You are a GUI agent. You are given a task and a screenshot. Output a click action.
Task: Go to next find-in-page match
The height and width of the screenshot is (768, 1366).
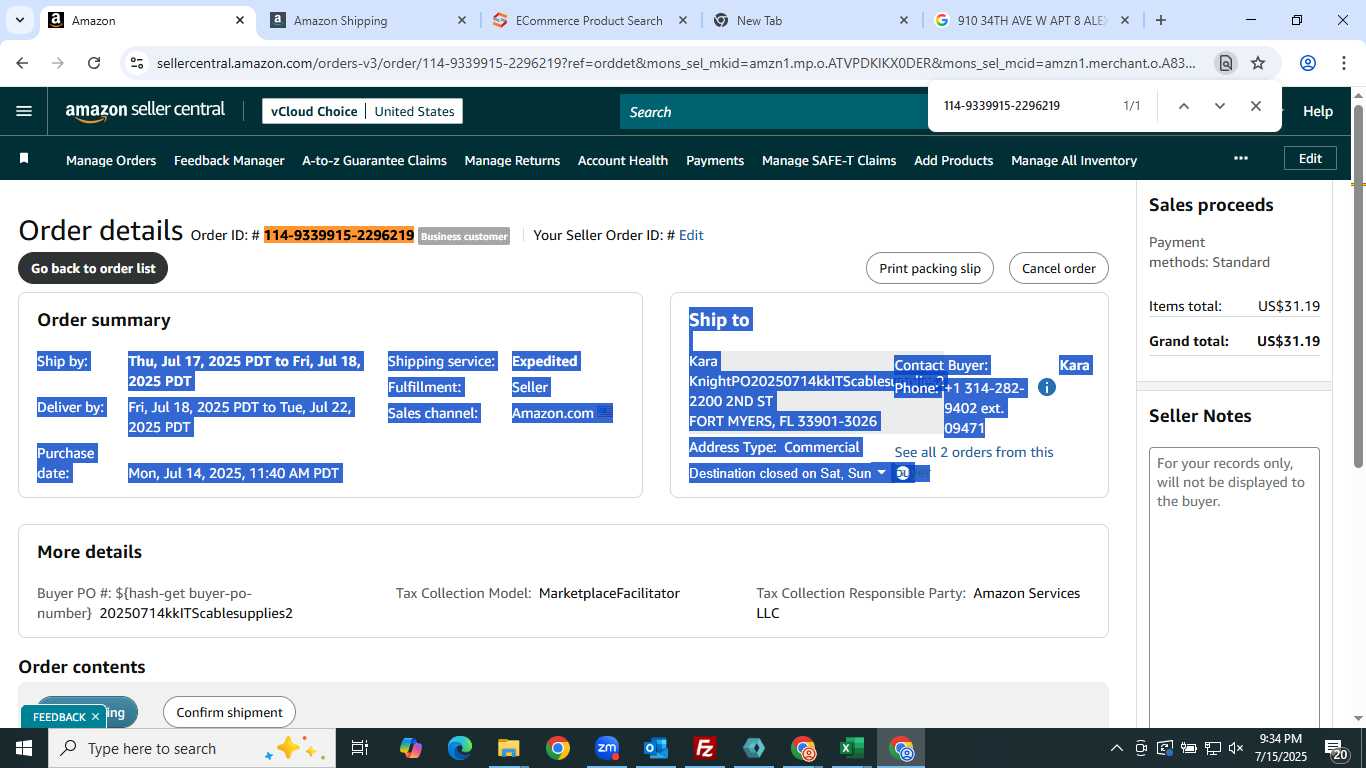[1219, 106]
